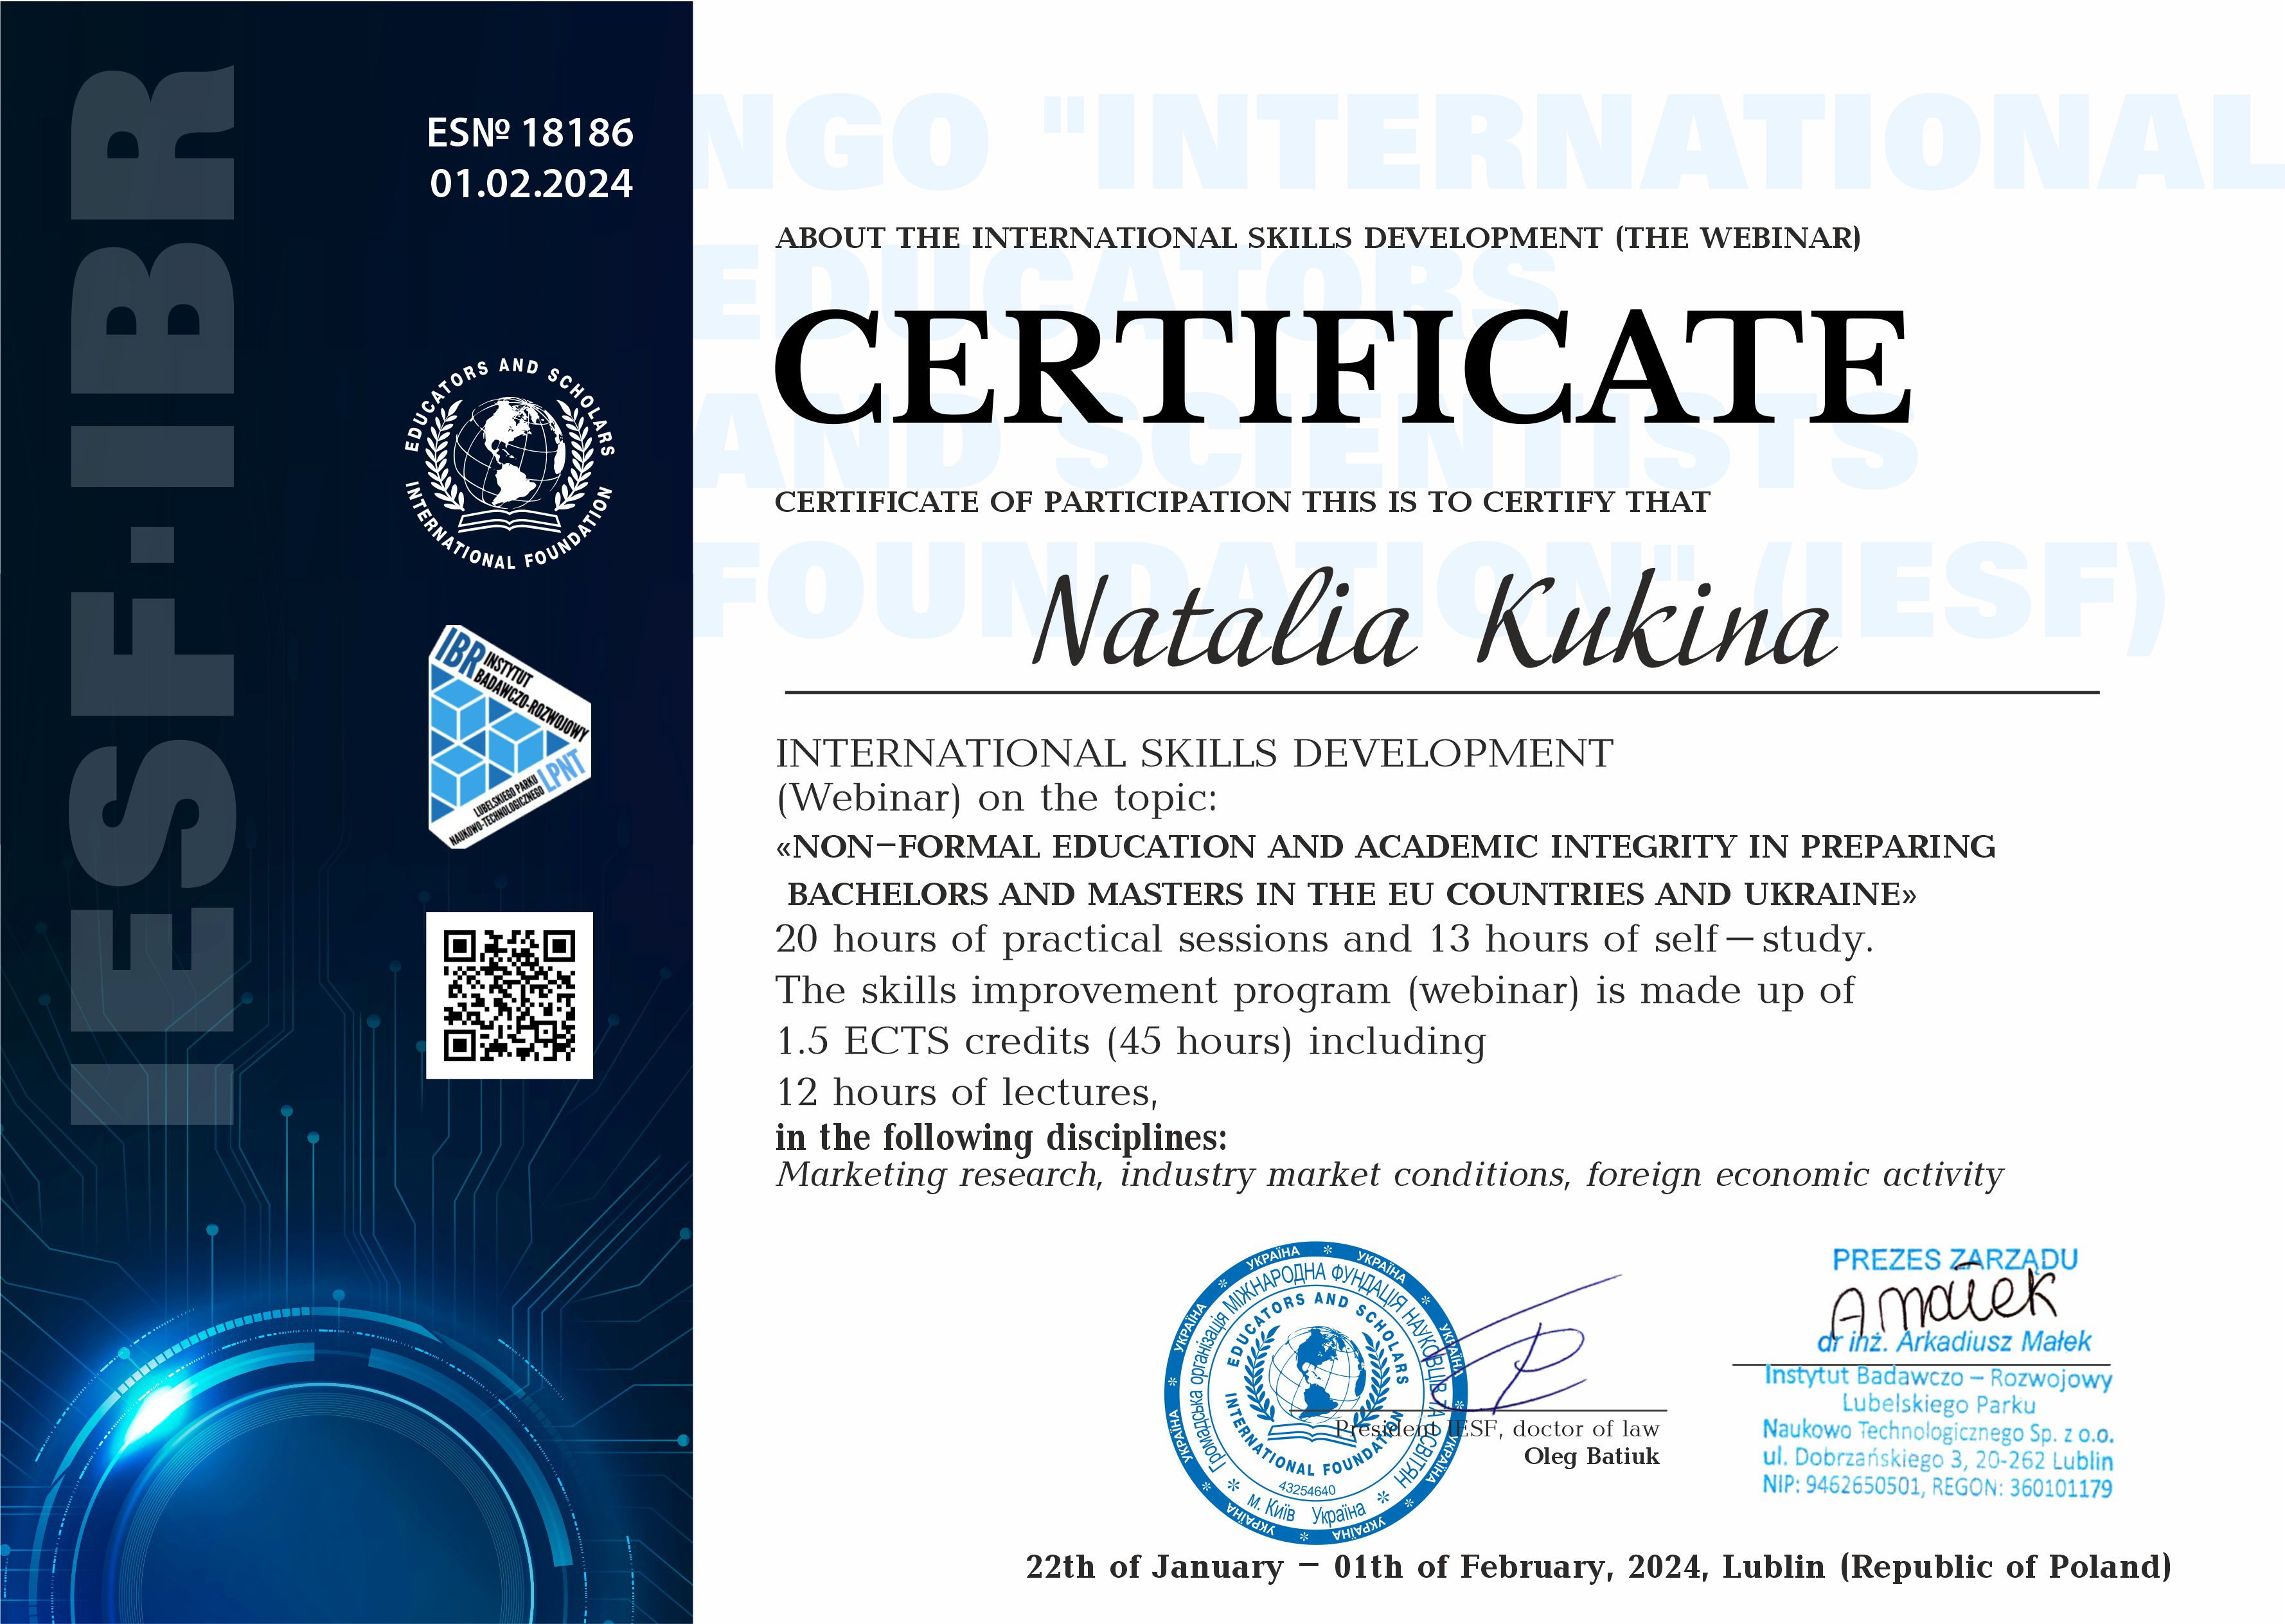This screenshot has width=2285, height=1624.
Task: Click the 01.02.2024 issue date
Action: 531,184
